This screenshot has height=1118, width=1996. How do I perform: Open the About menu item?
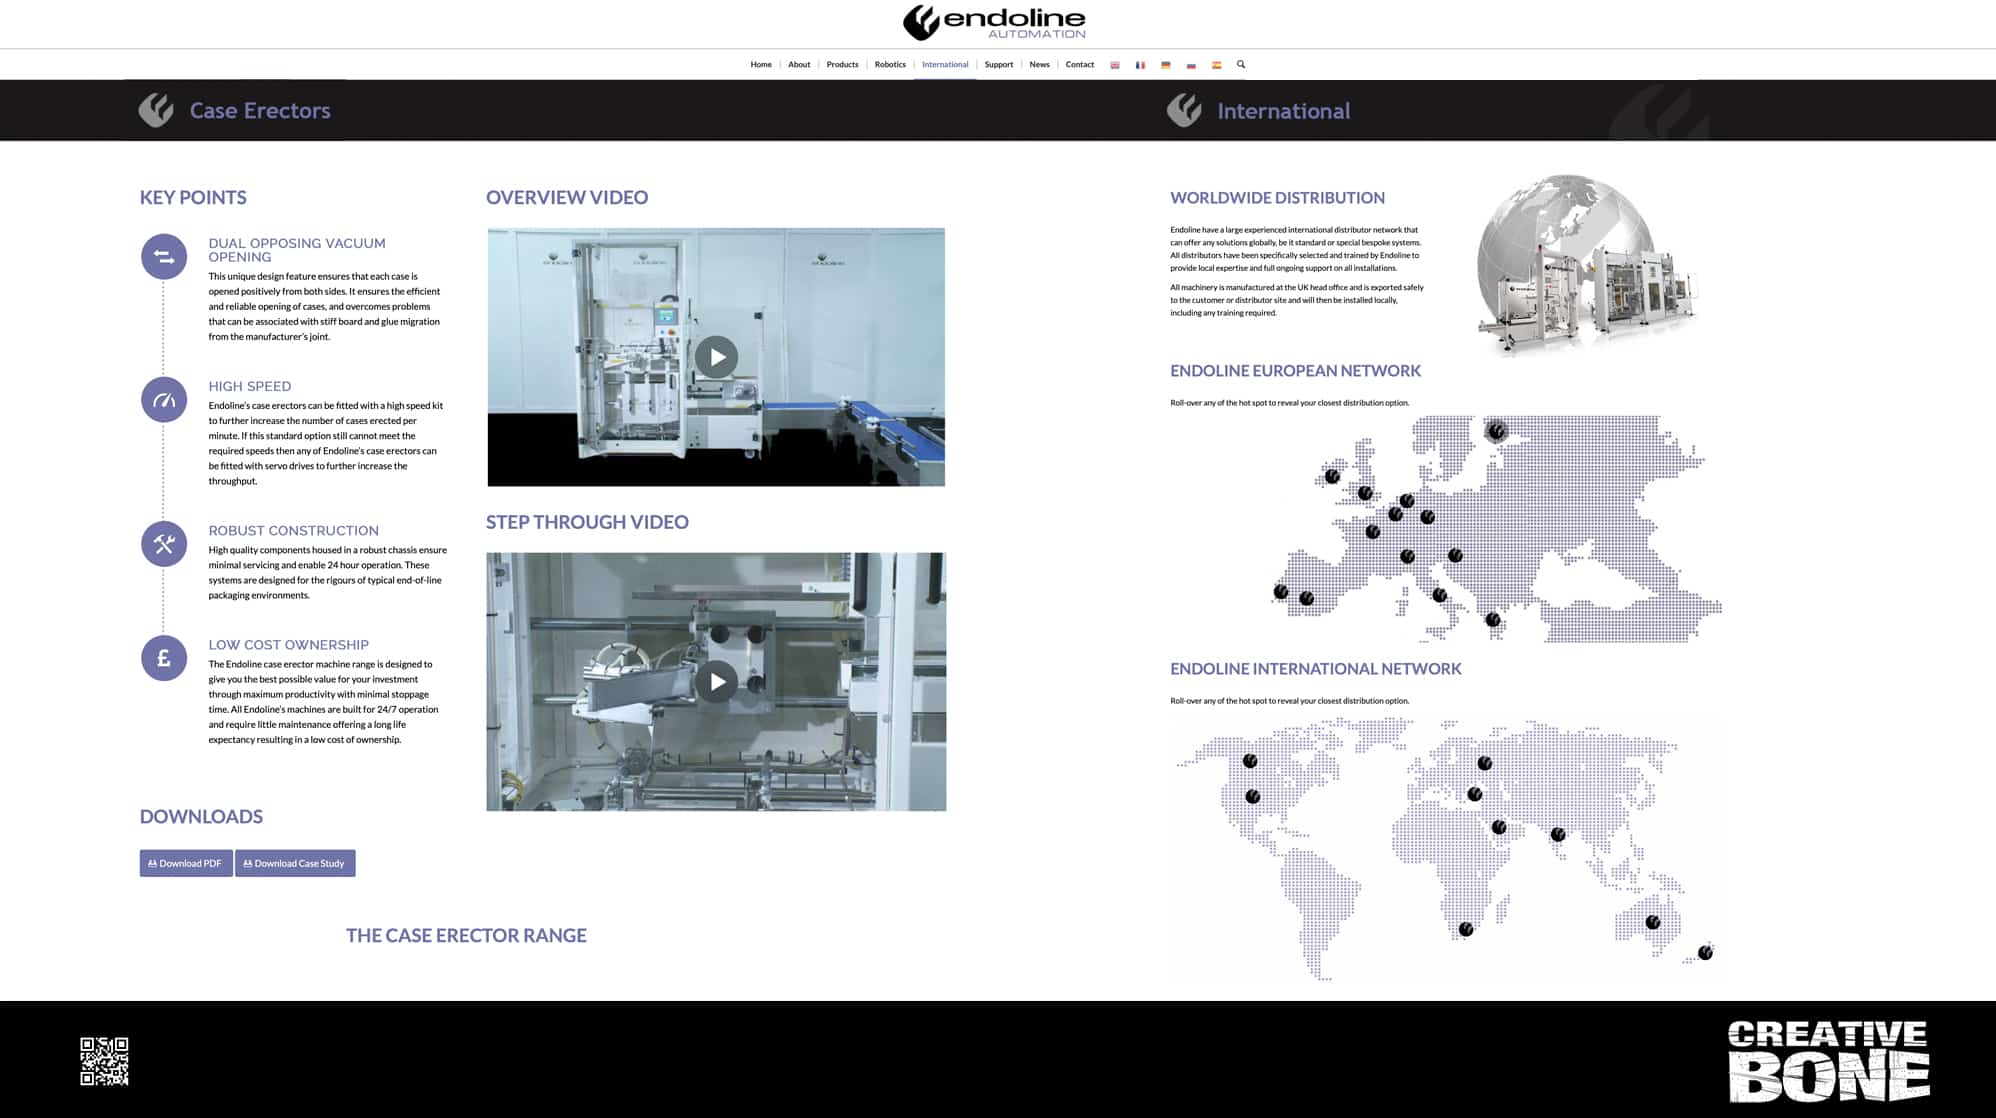click(799, 64)
